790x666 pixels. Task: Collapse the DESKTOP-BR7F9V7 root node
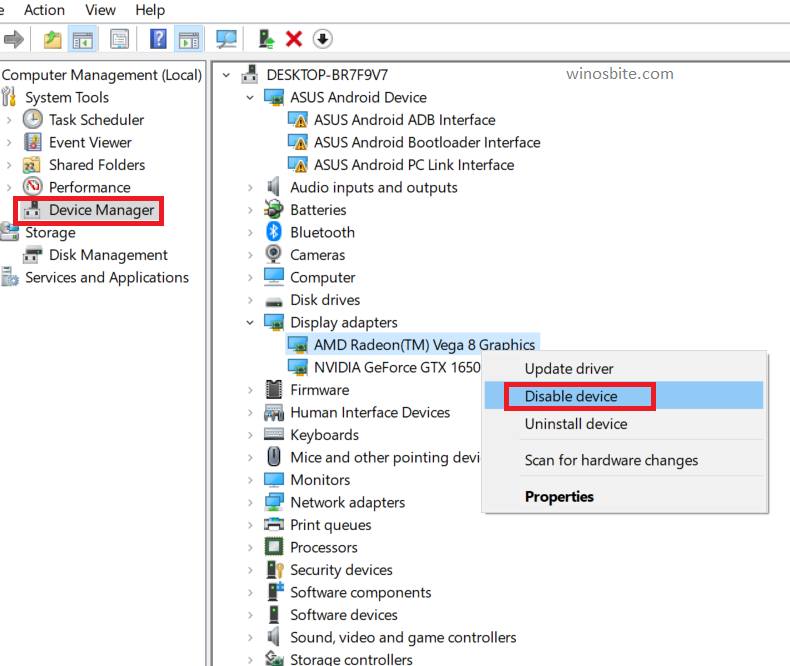[x=227, y=75]
